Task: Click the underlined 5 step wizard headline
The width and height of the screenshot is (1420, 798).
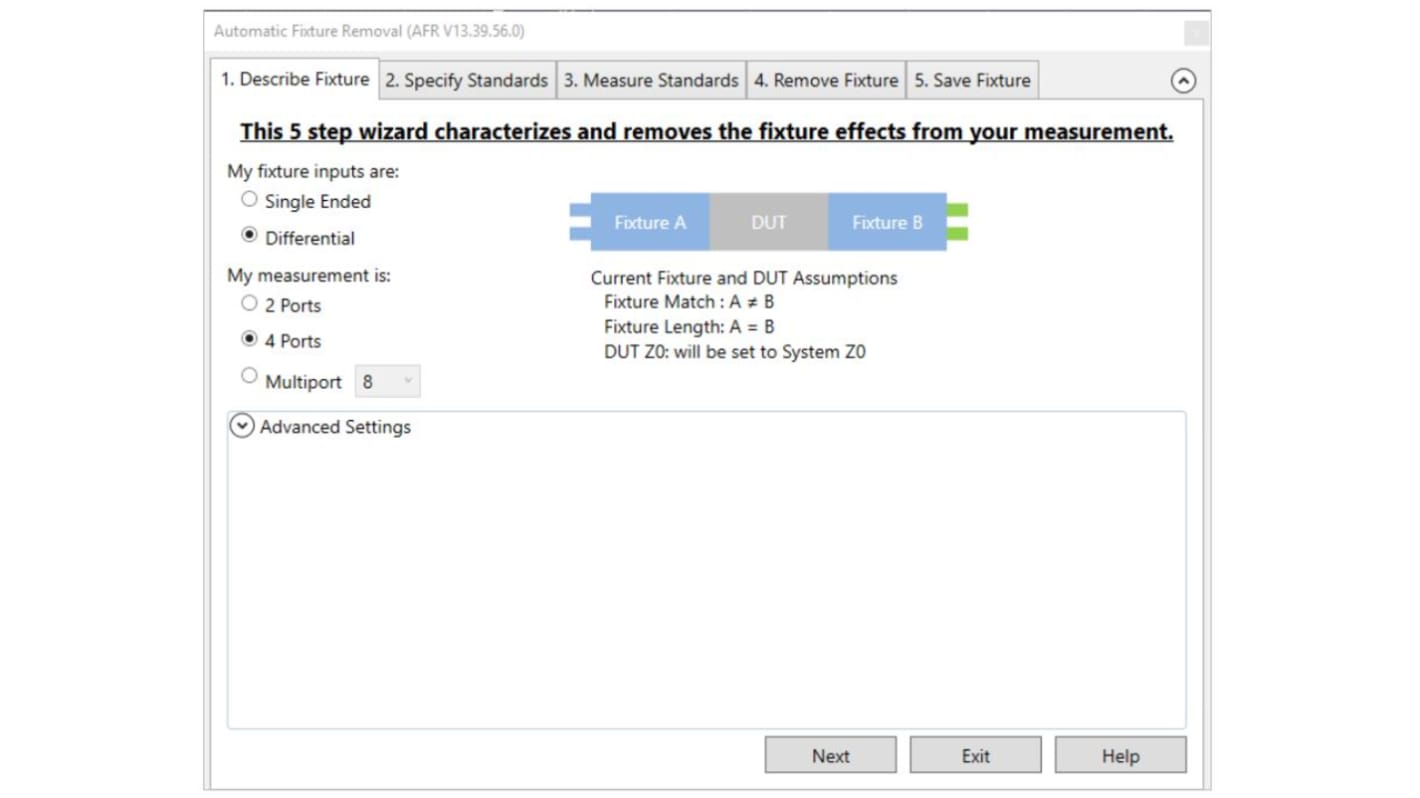Action: [x=707, y=132]
